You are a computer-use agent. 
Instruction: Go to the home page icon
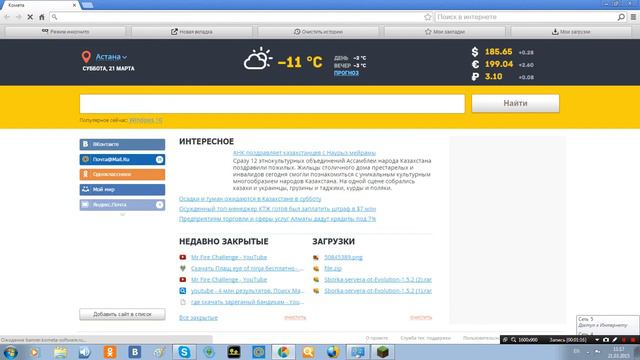coord(42,17)
